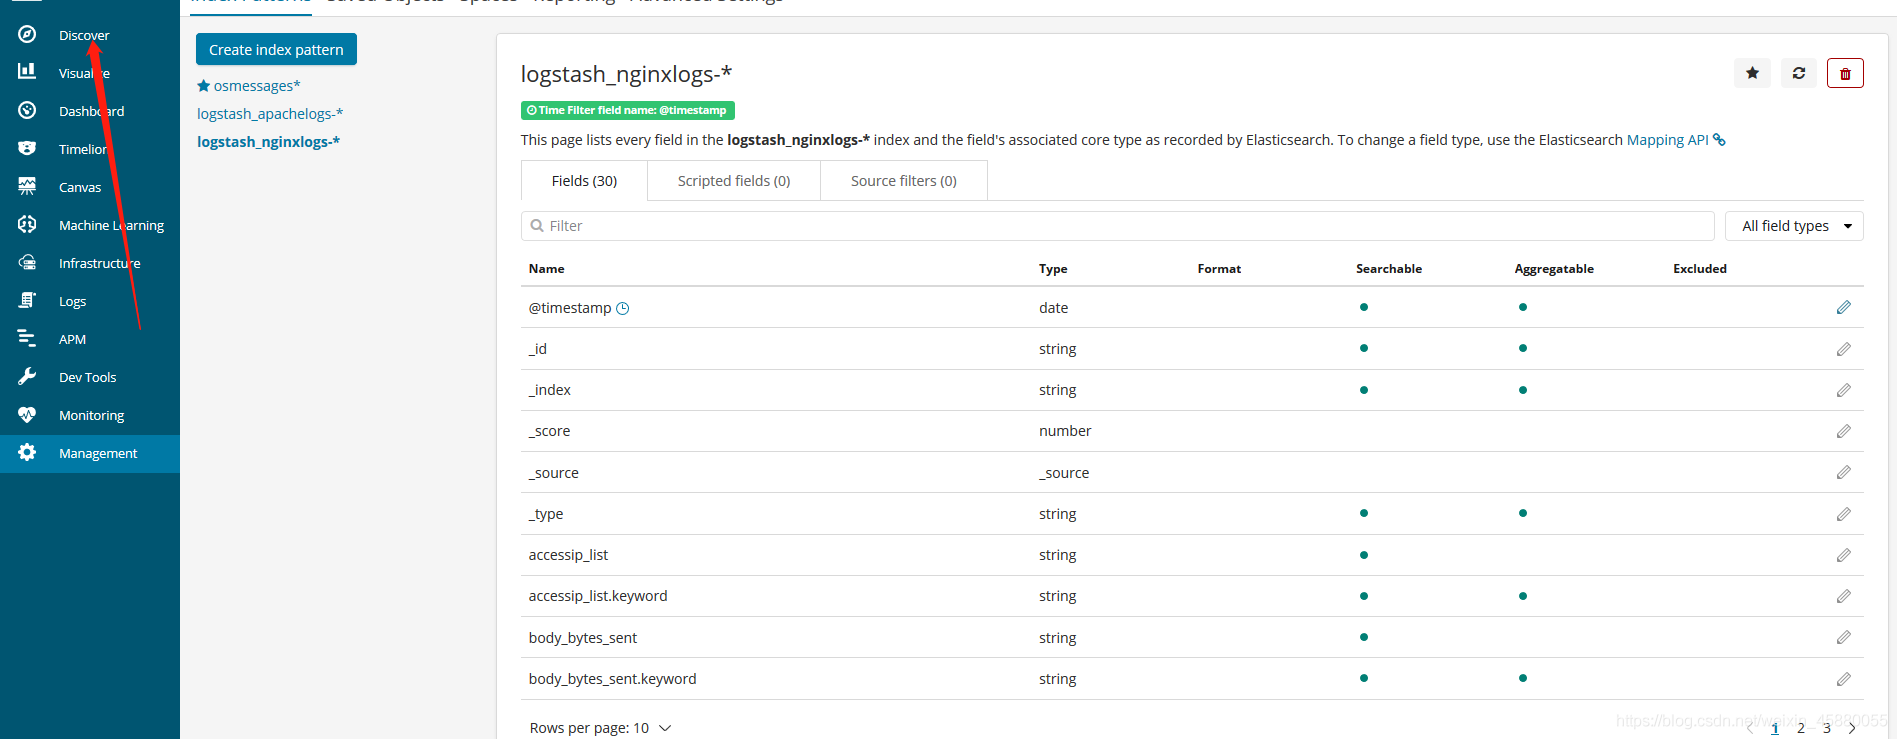Screen dimensions: 1897x739
Task: Go to page 2 of fields
Action: coord(1801,729)
